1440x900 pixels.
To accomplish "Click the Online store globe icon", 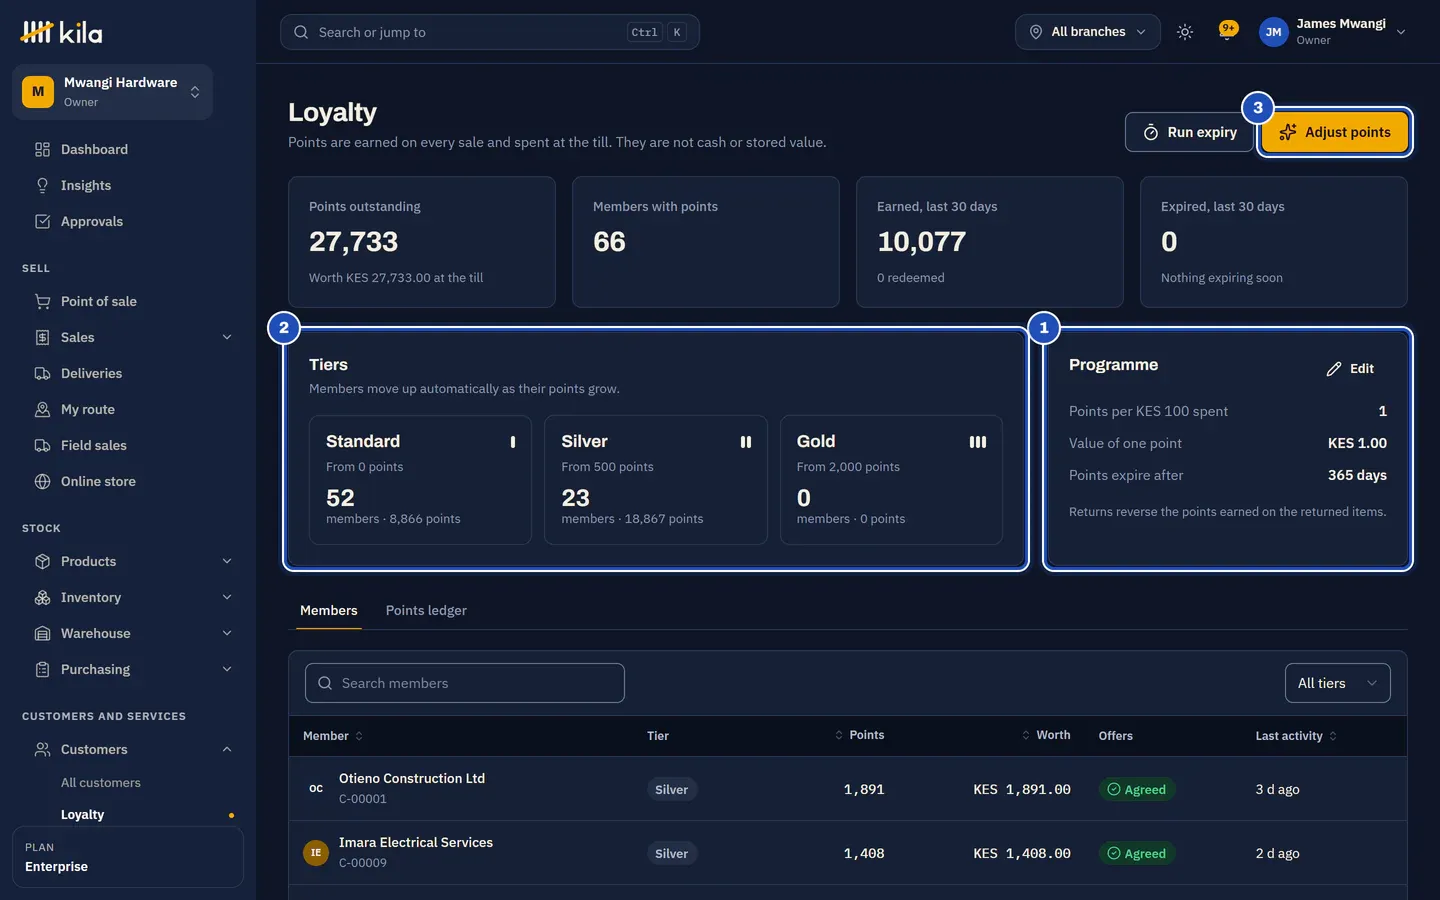I will tap(42, 481).
